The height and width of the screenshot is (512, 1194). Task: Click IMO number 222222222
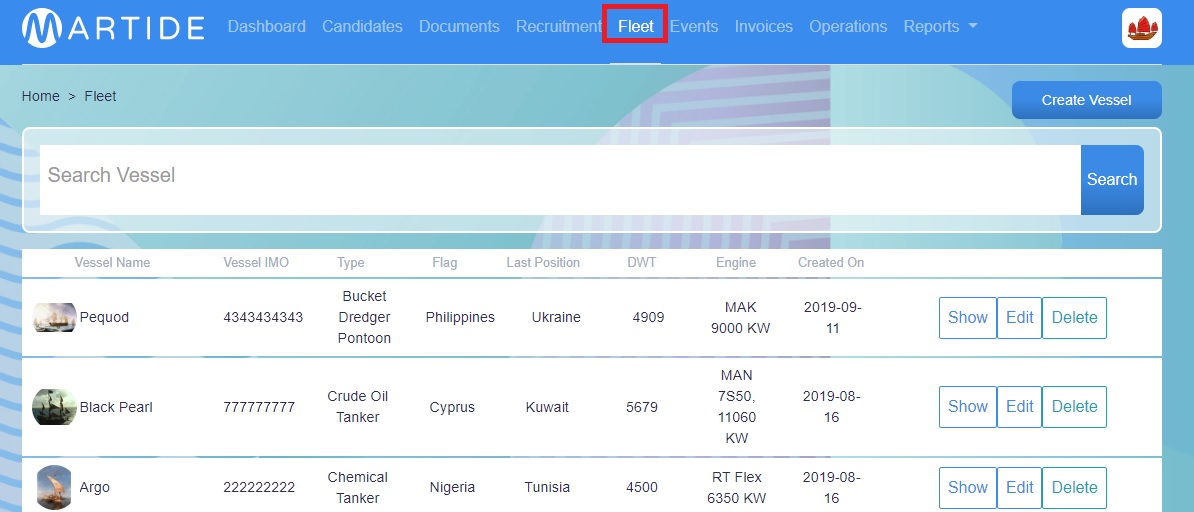(259, 488)
